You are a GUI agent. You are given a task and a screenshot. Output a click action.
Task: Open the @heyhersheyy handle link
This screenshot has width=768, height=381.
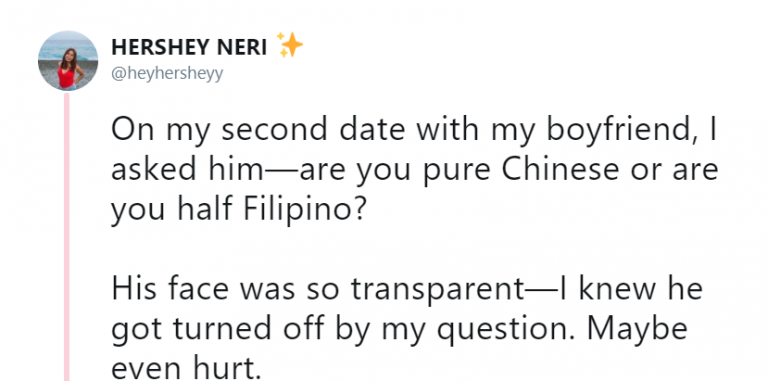point(167,73)
